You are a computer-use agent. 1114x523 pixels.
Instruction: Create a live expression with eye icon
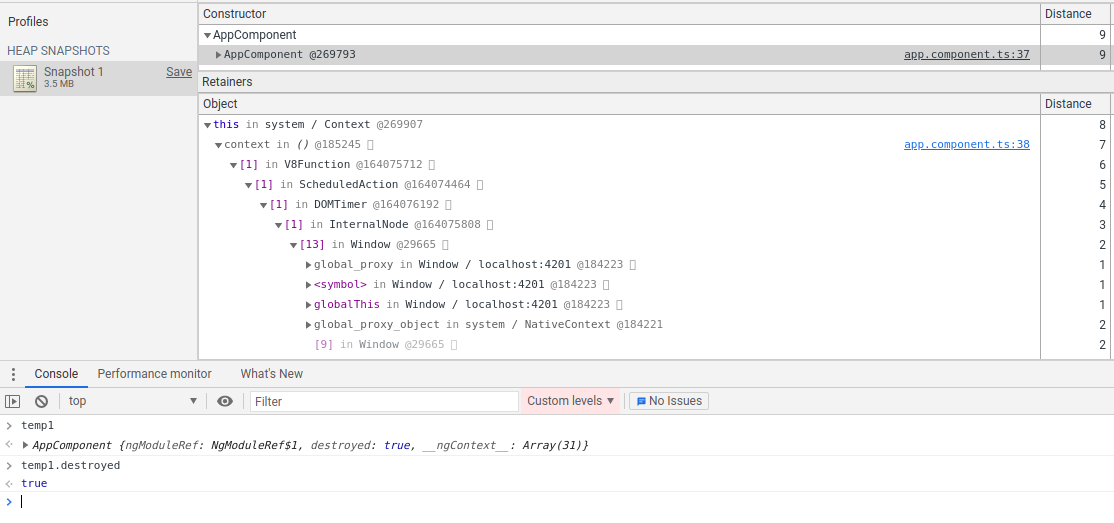click(225, 401)
